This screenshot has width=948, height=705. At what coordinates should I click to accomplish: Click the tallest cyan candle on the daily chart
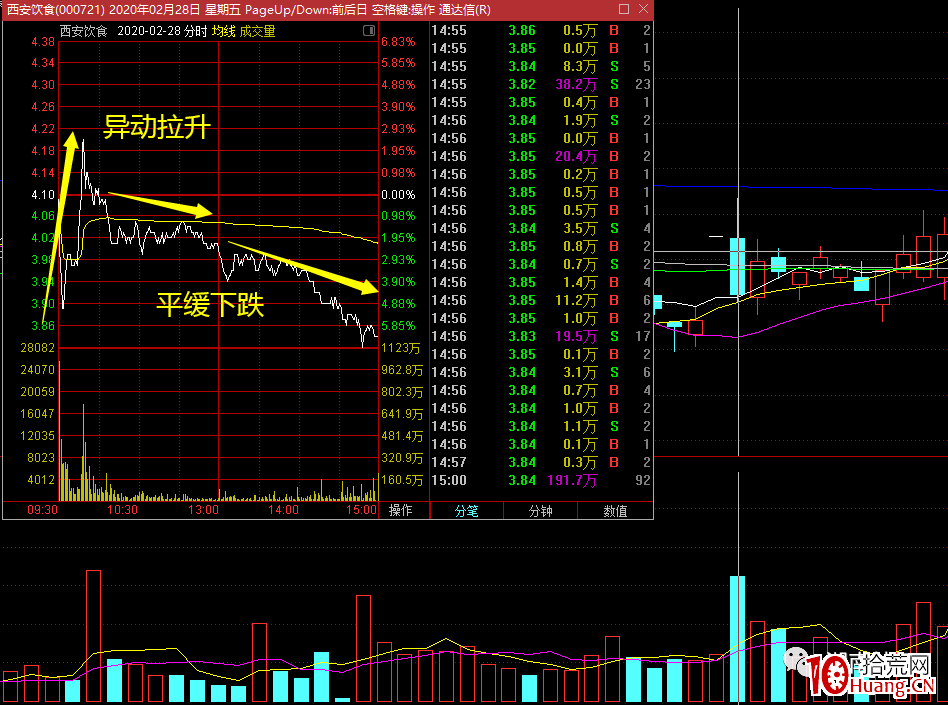click(x=737, y=267)
